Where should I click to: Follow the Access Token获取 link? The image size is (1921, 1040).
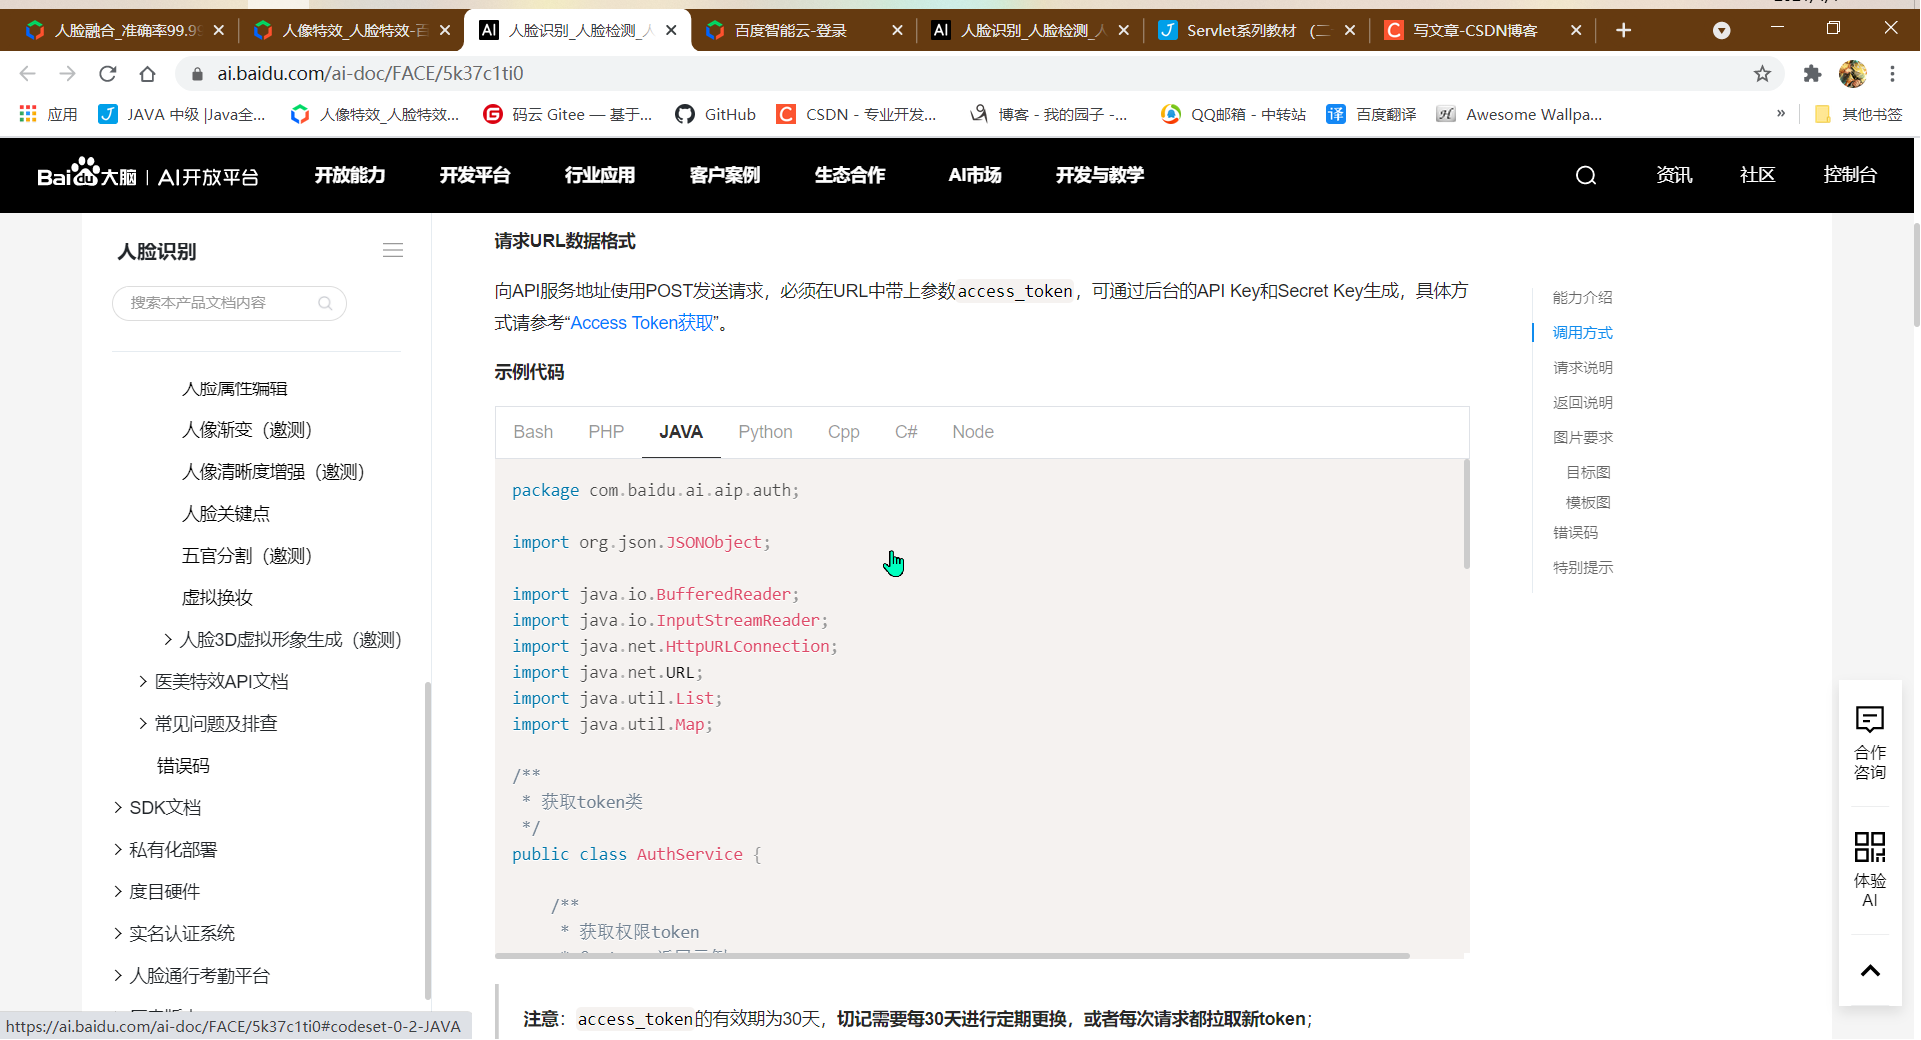[642, 323]
